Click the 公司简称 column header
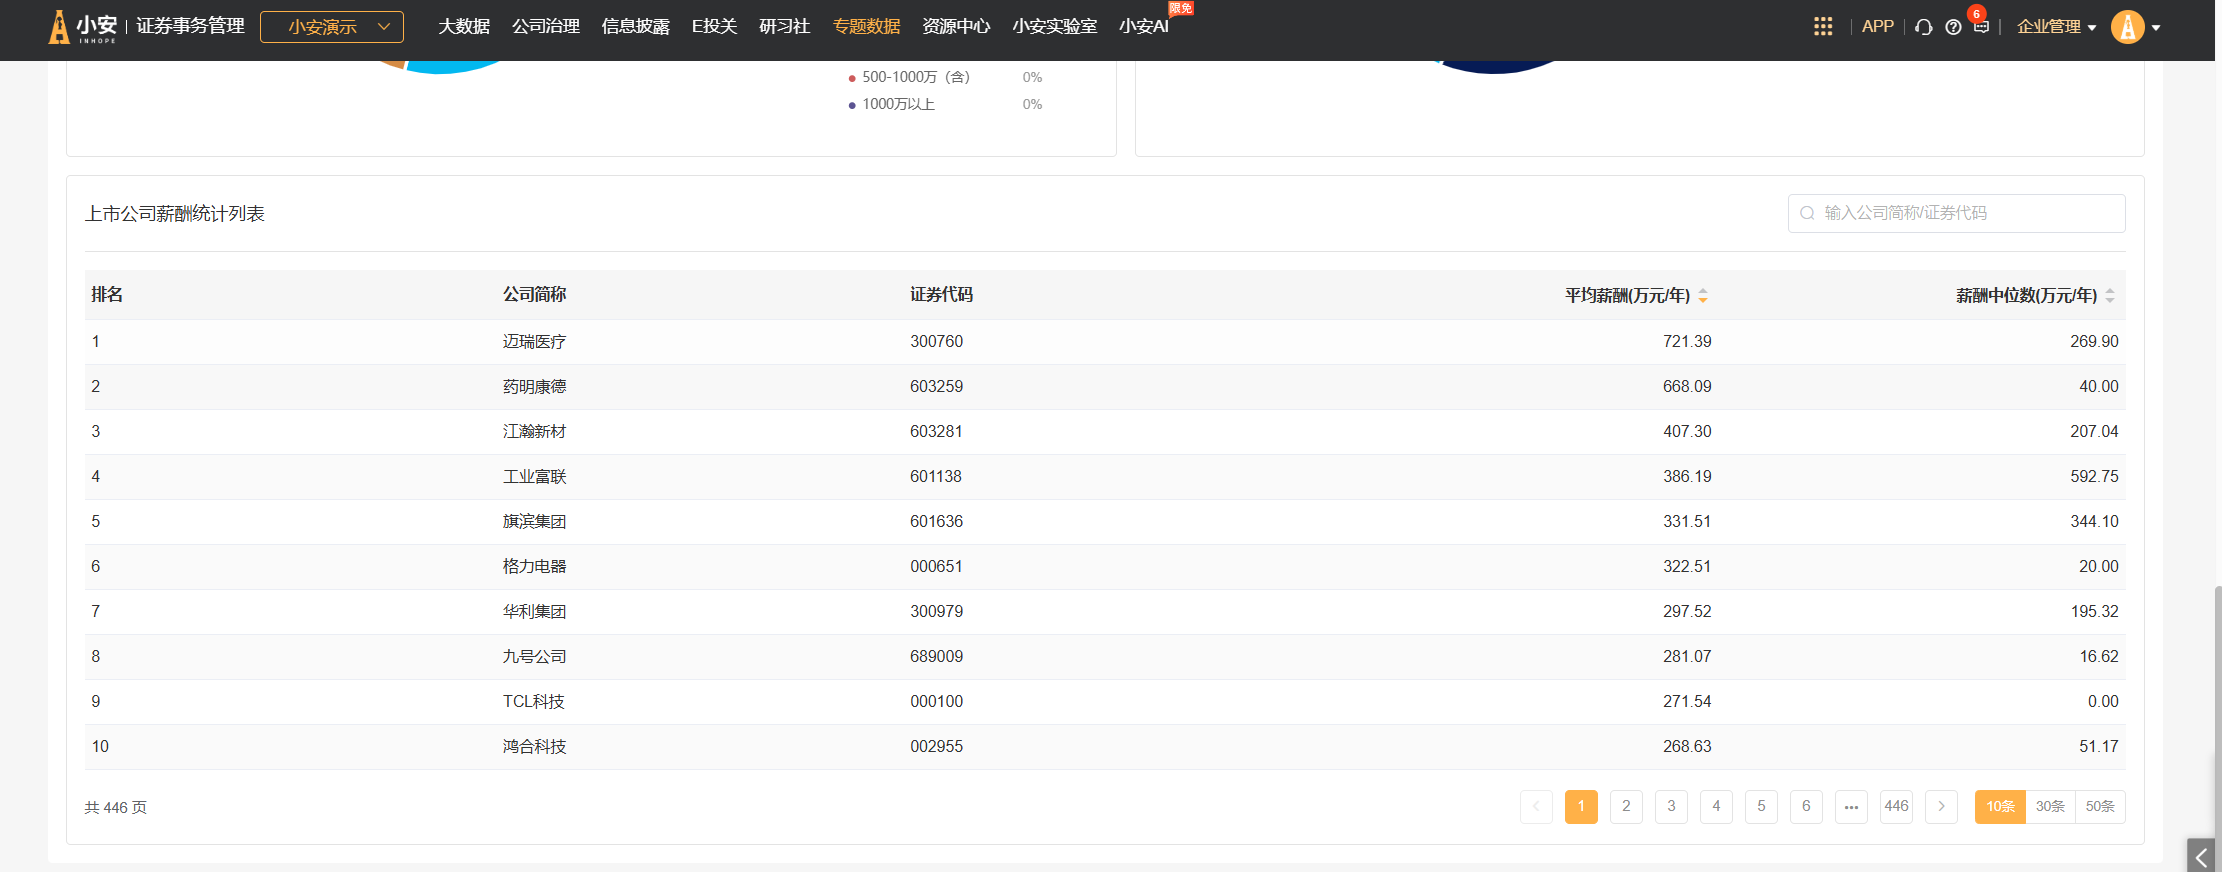 coord(534,294)
